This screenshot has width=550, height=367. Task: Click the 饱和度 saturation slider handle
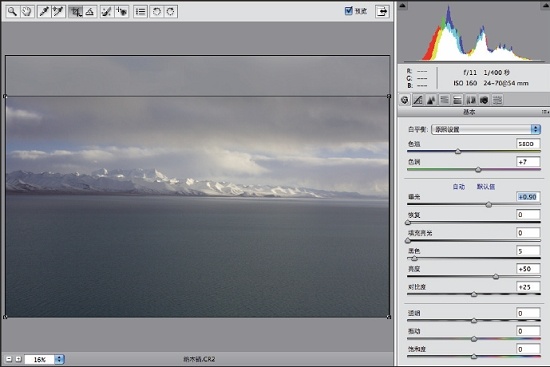[x=474, y=356]
